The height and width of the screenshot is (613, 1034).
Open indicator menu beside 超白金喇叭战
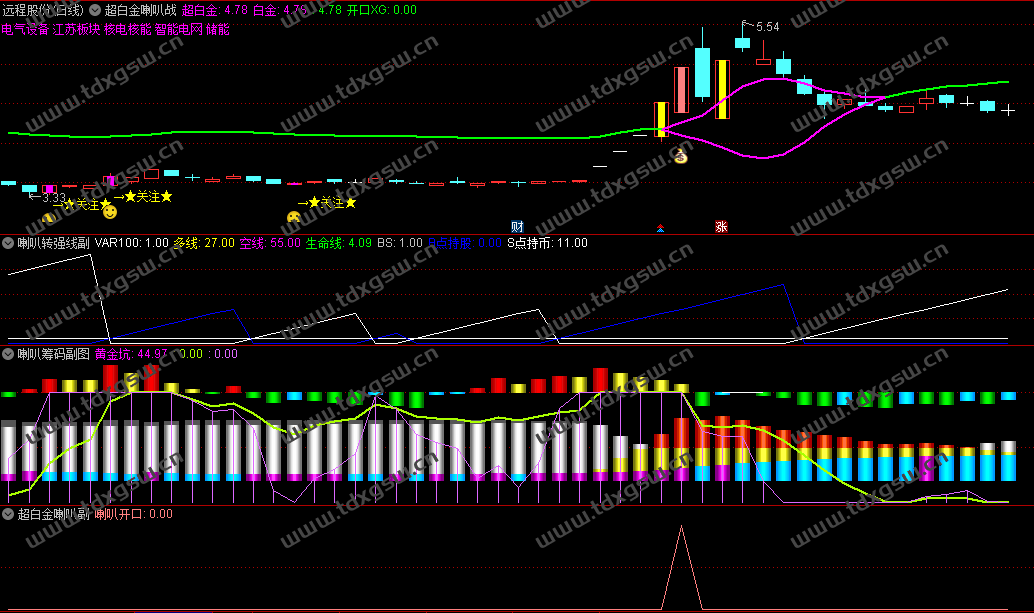pos(95,10)
